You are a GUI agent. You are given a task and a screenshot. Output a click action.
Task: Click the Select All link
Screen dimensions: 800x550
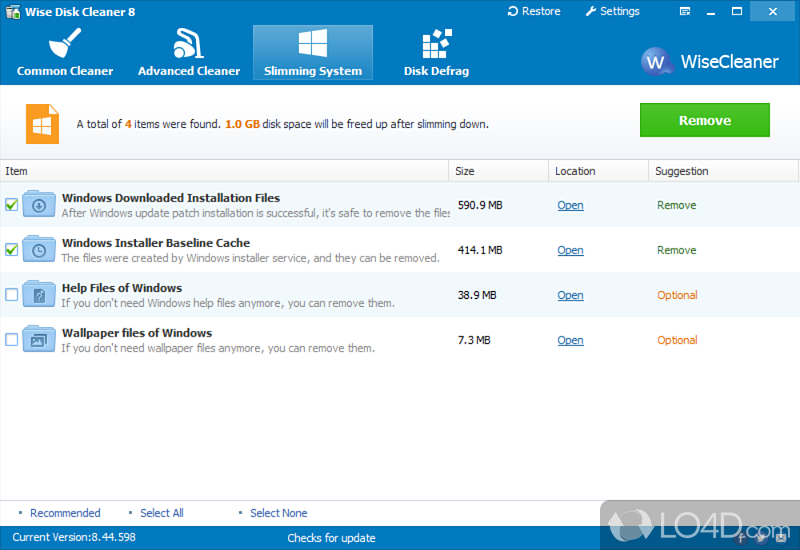pyautogui.click(x=161, y=513)
